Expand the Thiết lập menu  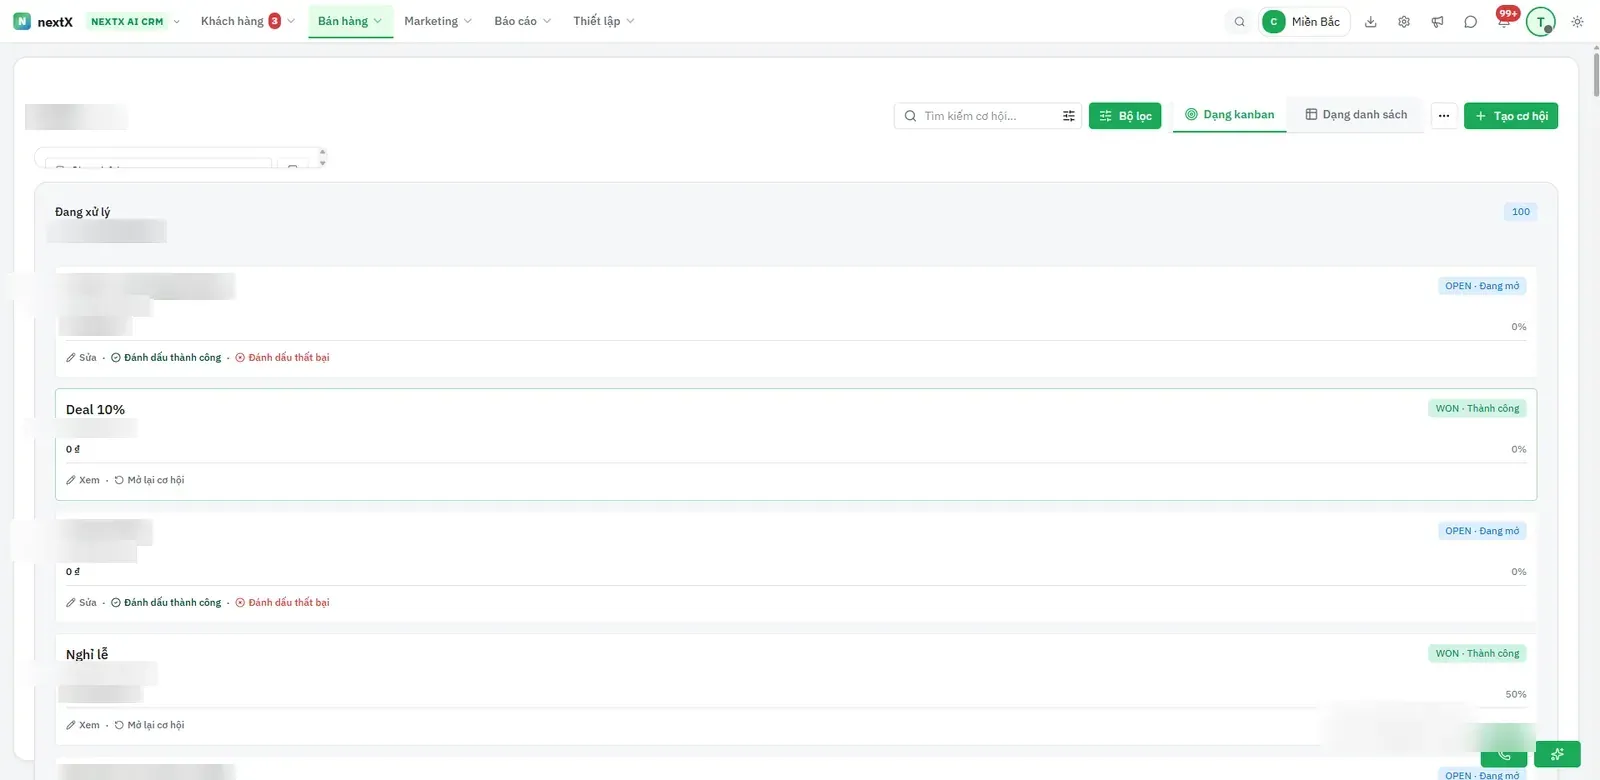click(x=604, y=21)
